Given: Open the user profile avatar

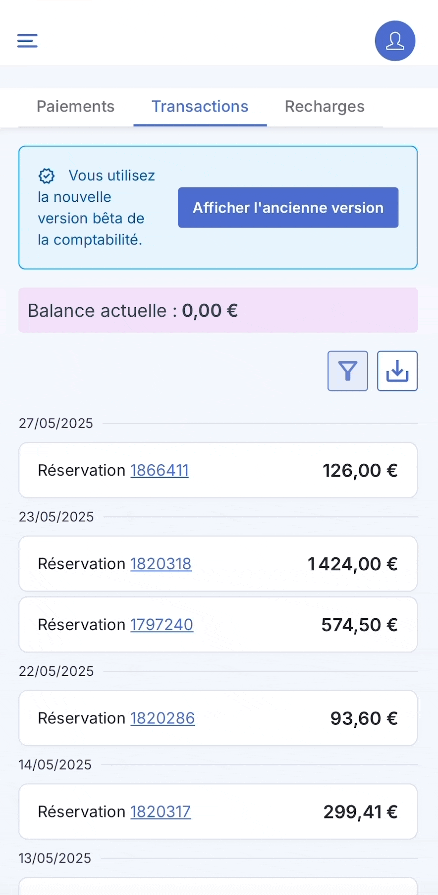Looking at the screenshot, I should click(x=395, y=41).
